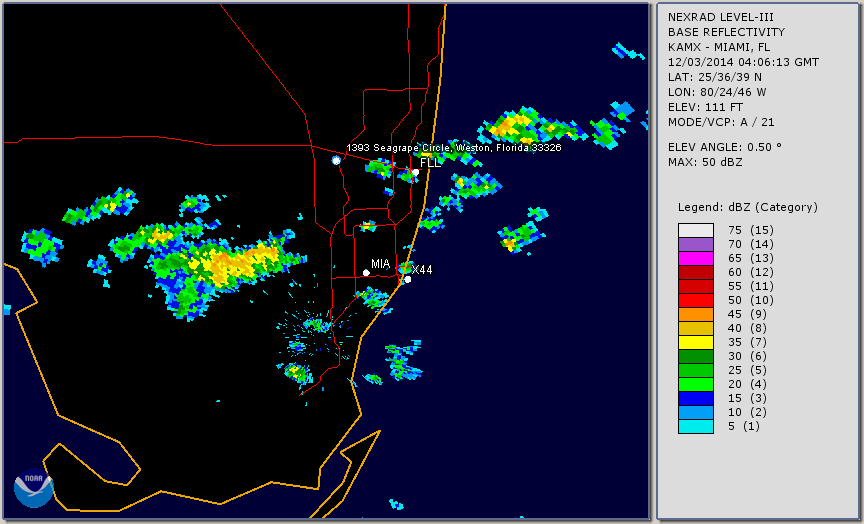Click the ELEV ANGLE: 0.50 ° text
The image size is (864, 524).
(725, 147)
